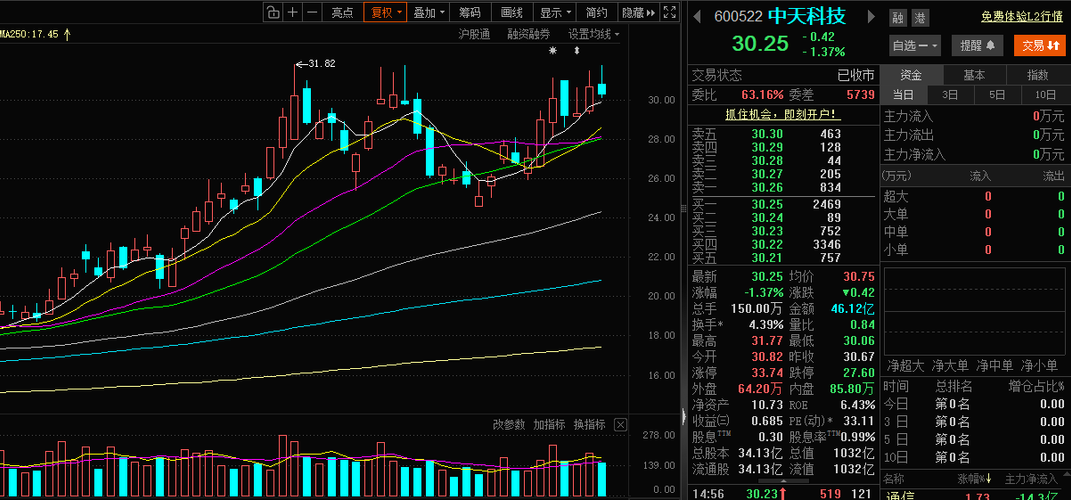Select the 当日 period tab

(x=902, y=95)
